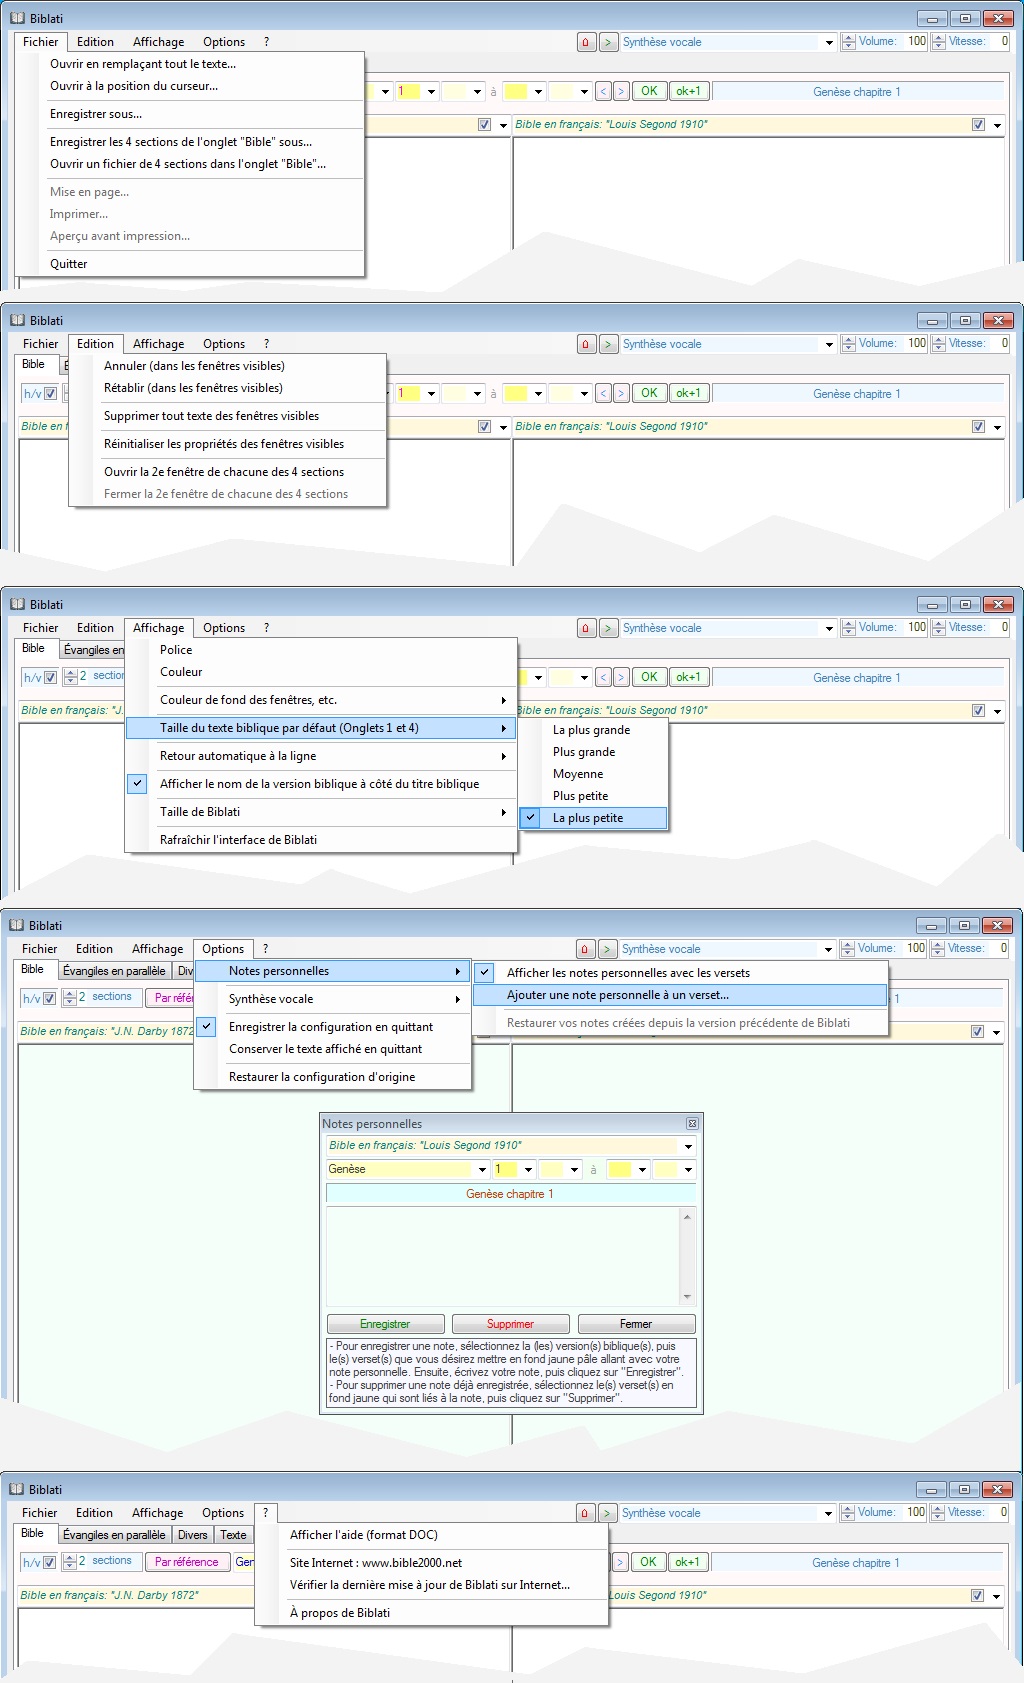Click the ok+1 button beside the help menu
Image resolution: width=1024 pixels, height=1683 pixels.
click(x=687, y=1562)
